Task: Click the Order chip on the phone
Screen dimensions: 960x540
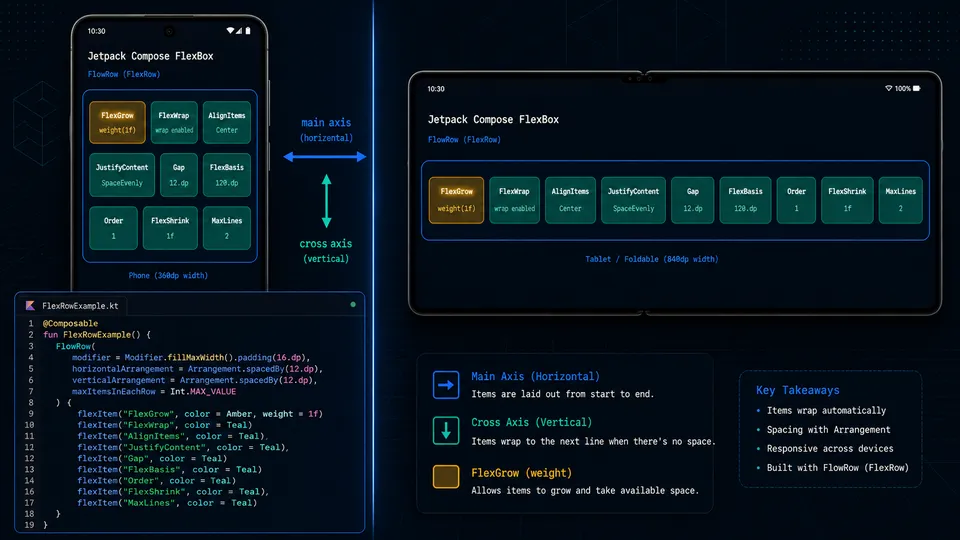Action: (113, 228)
